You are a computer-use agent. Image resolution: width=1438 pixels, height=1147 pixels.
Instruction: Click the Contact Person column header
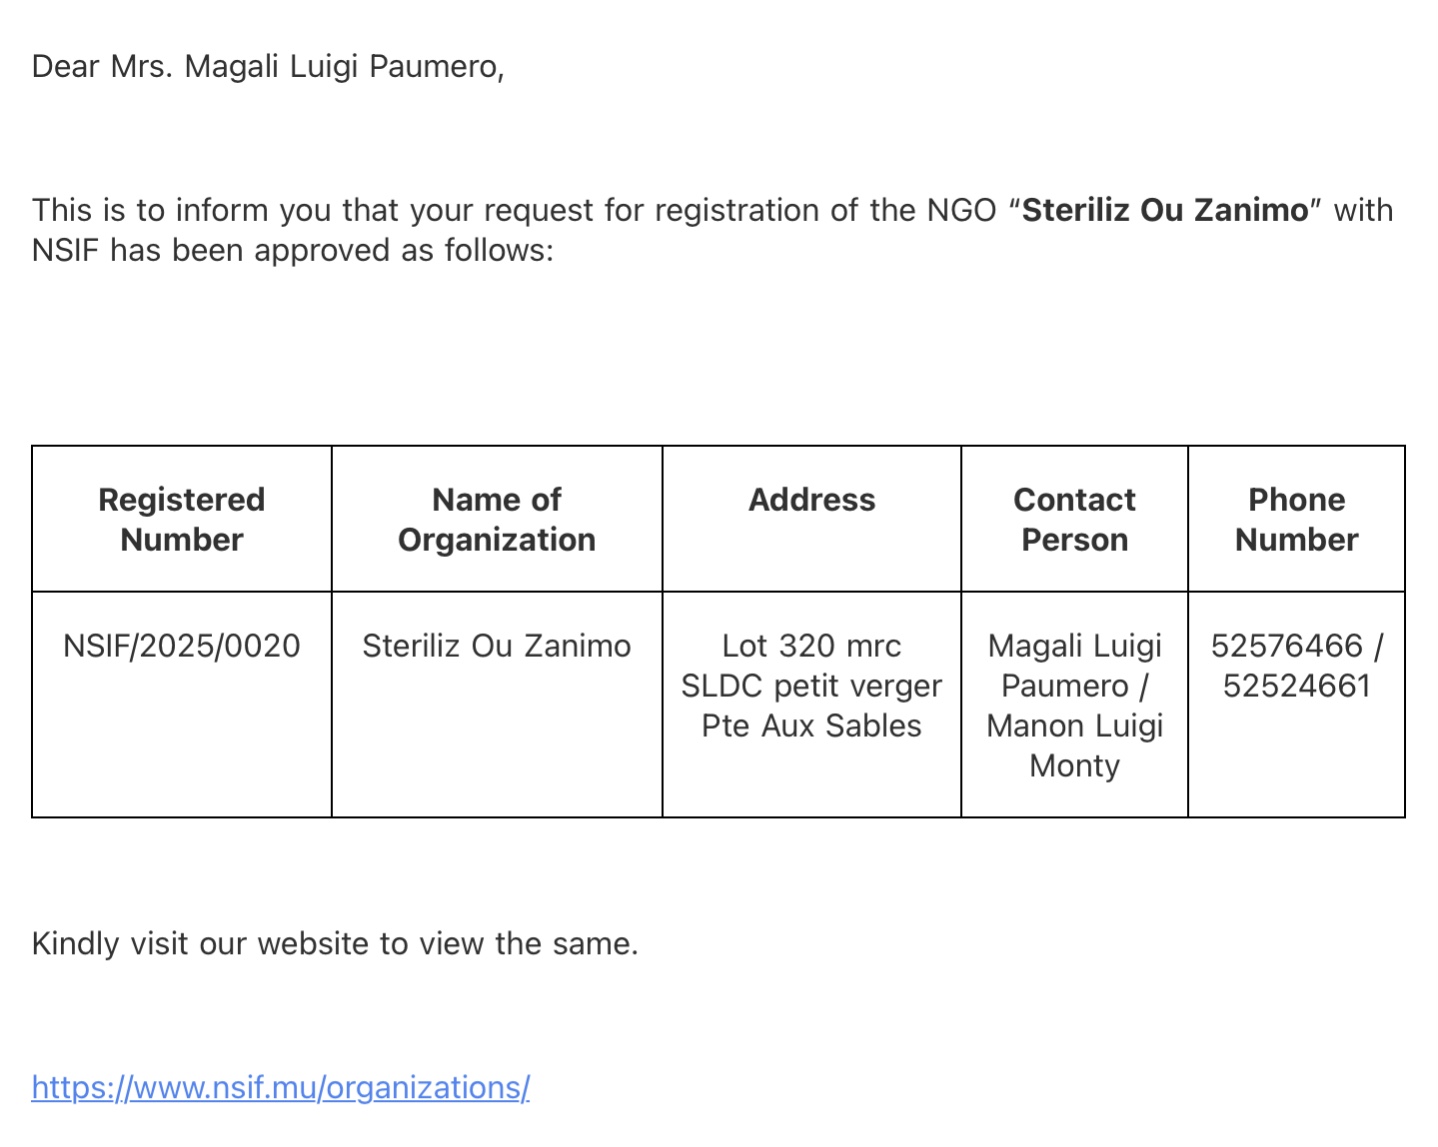pyautogui.click(x=1074, y=519)
